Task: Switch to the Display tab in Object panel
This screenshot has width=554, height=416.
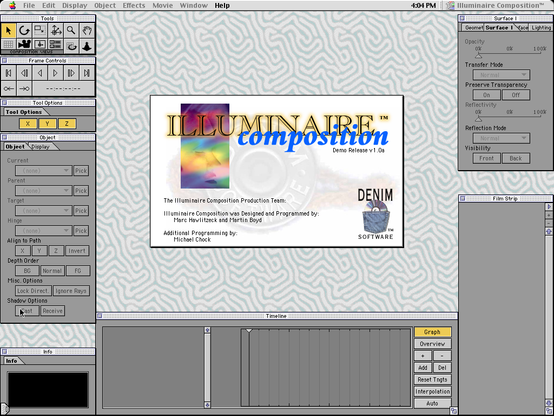Action: [x=41, y=147]
